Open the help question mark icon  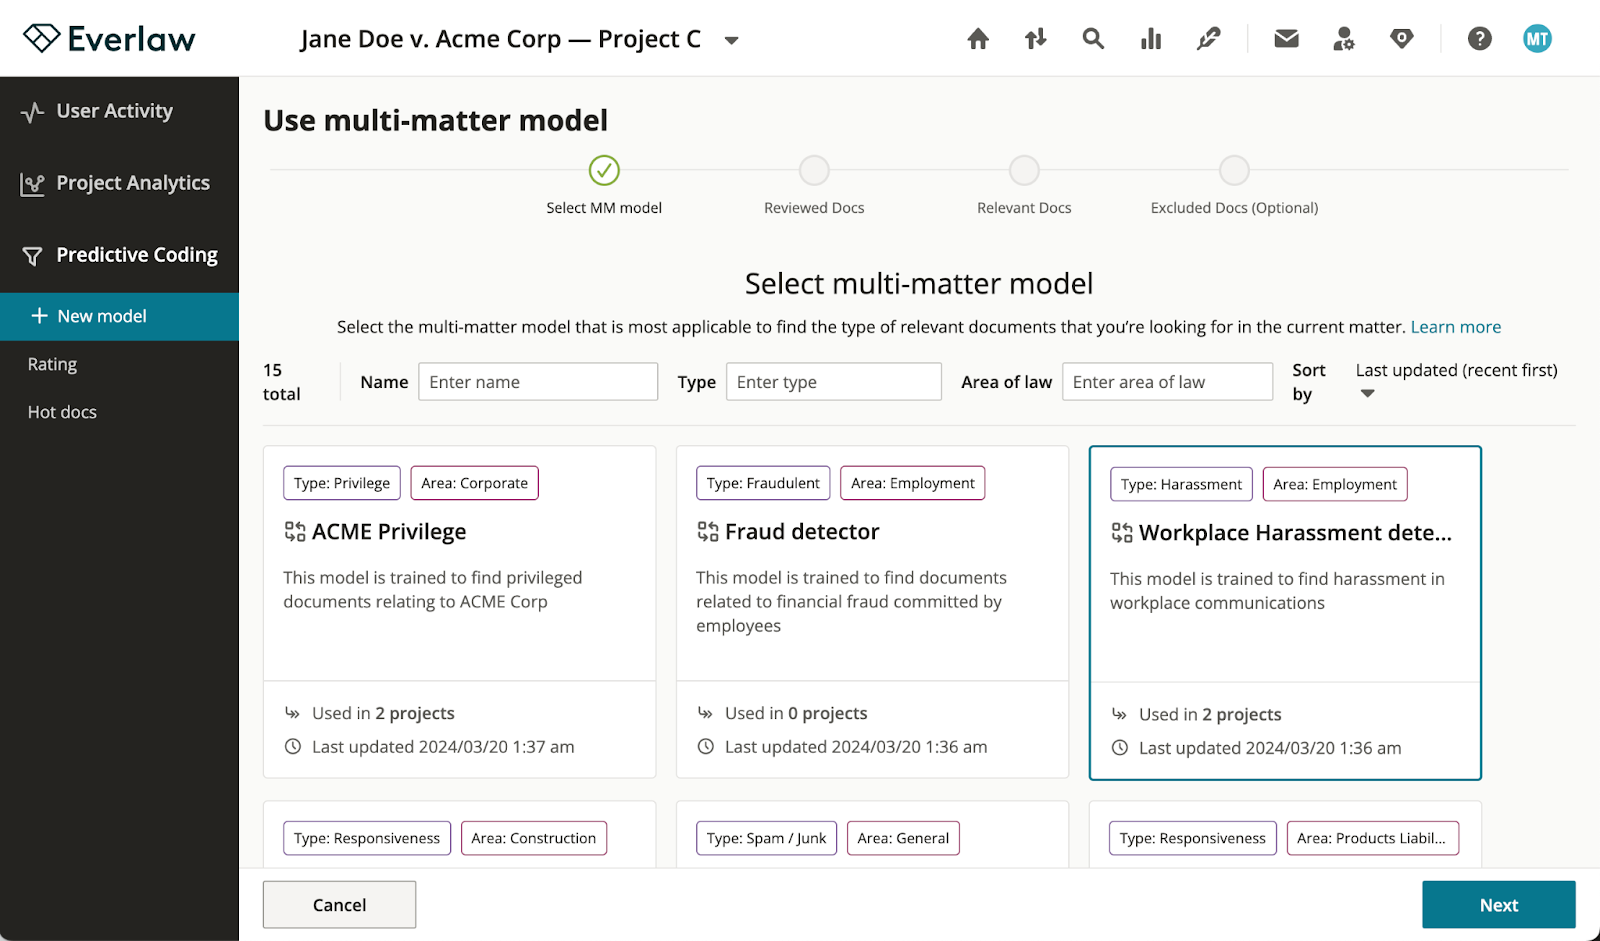pyautogui.click(x=1480, y=39)
